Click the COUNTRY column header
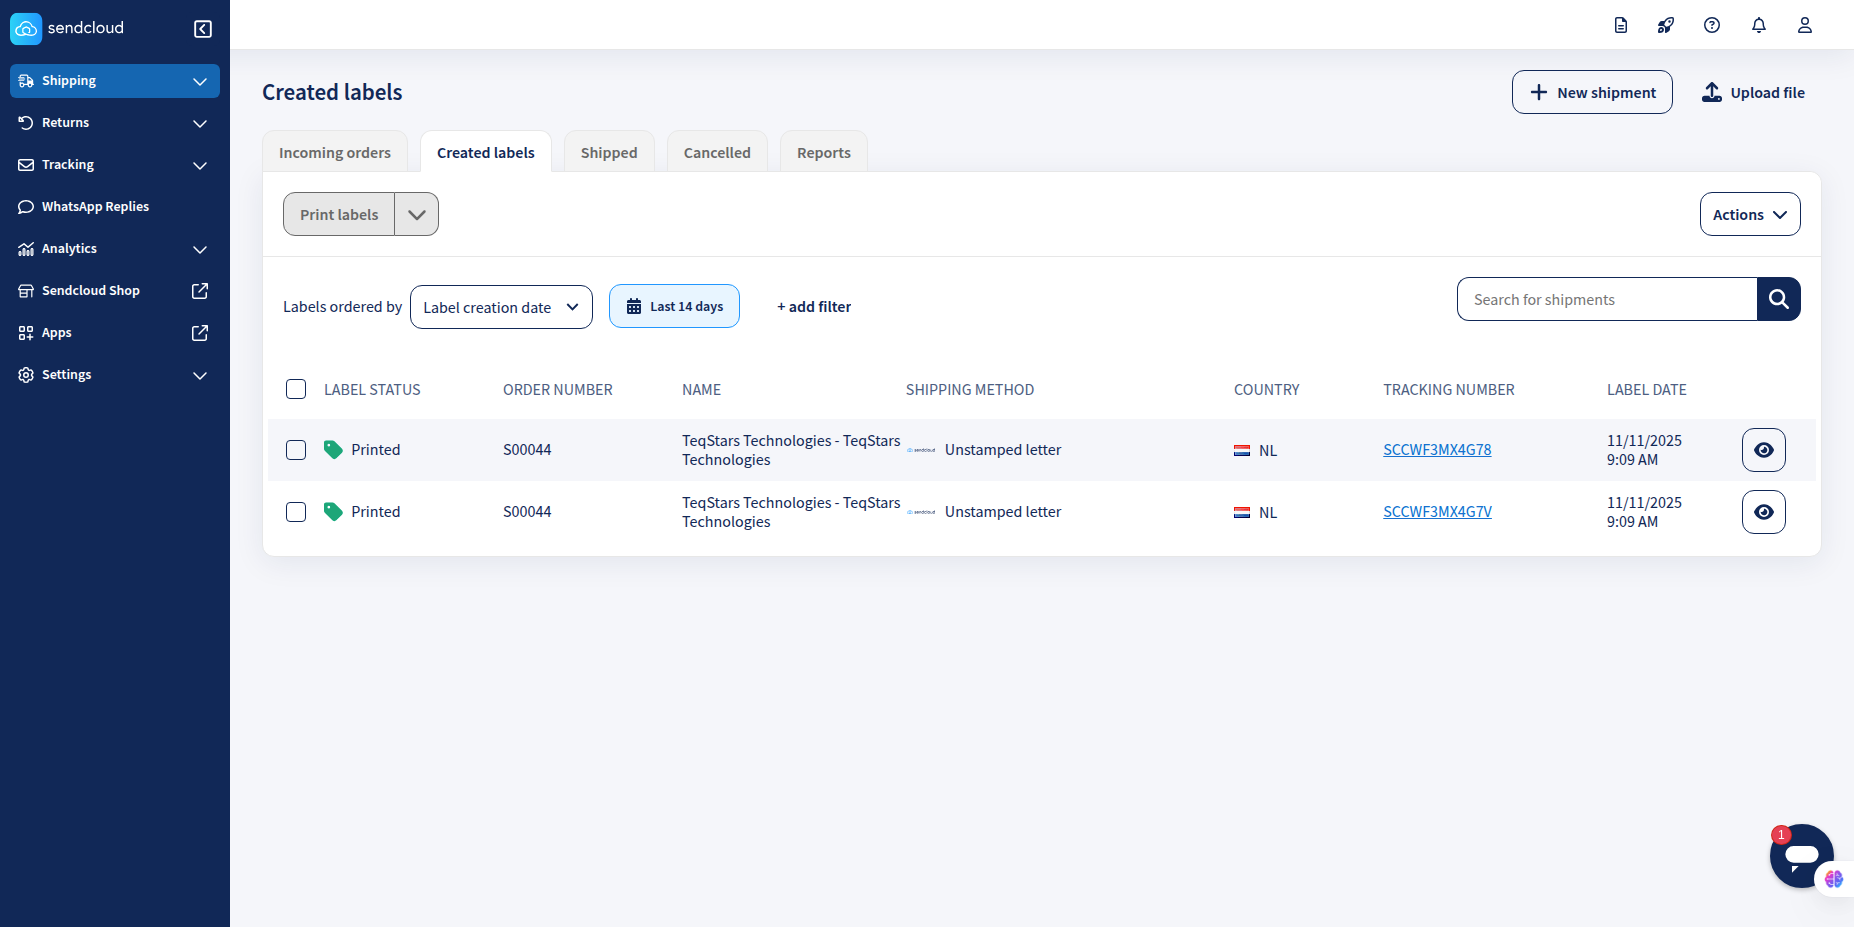Screen dimensions: 1854x927 click(x=1267, y=390)
